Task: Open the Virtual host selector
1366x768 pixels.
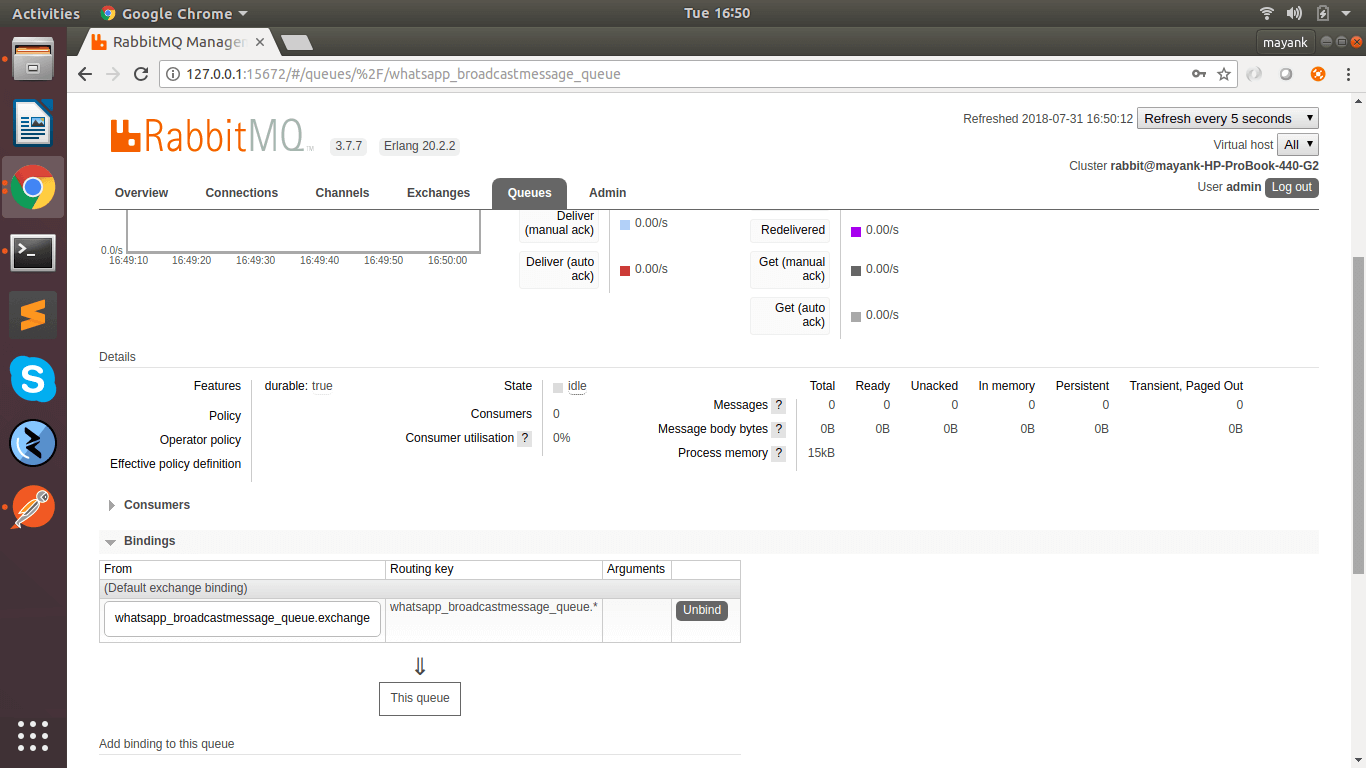Action: 1298,145
